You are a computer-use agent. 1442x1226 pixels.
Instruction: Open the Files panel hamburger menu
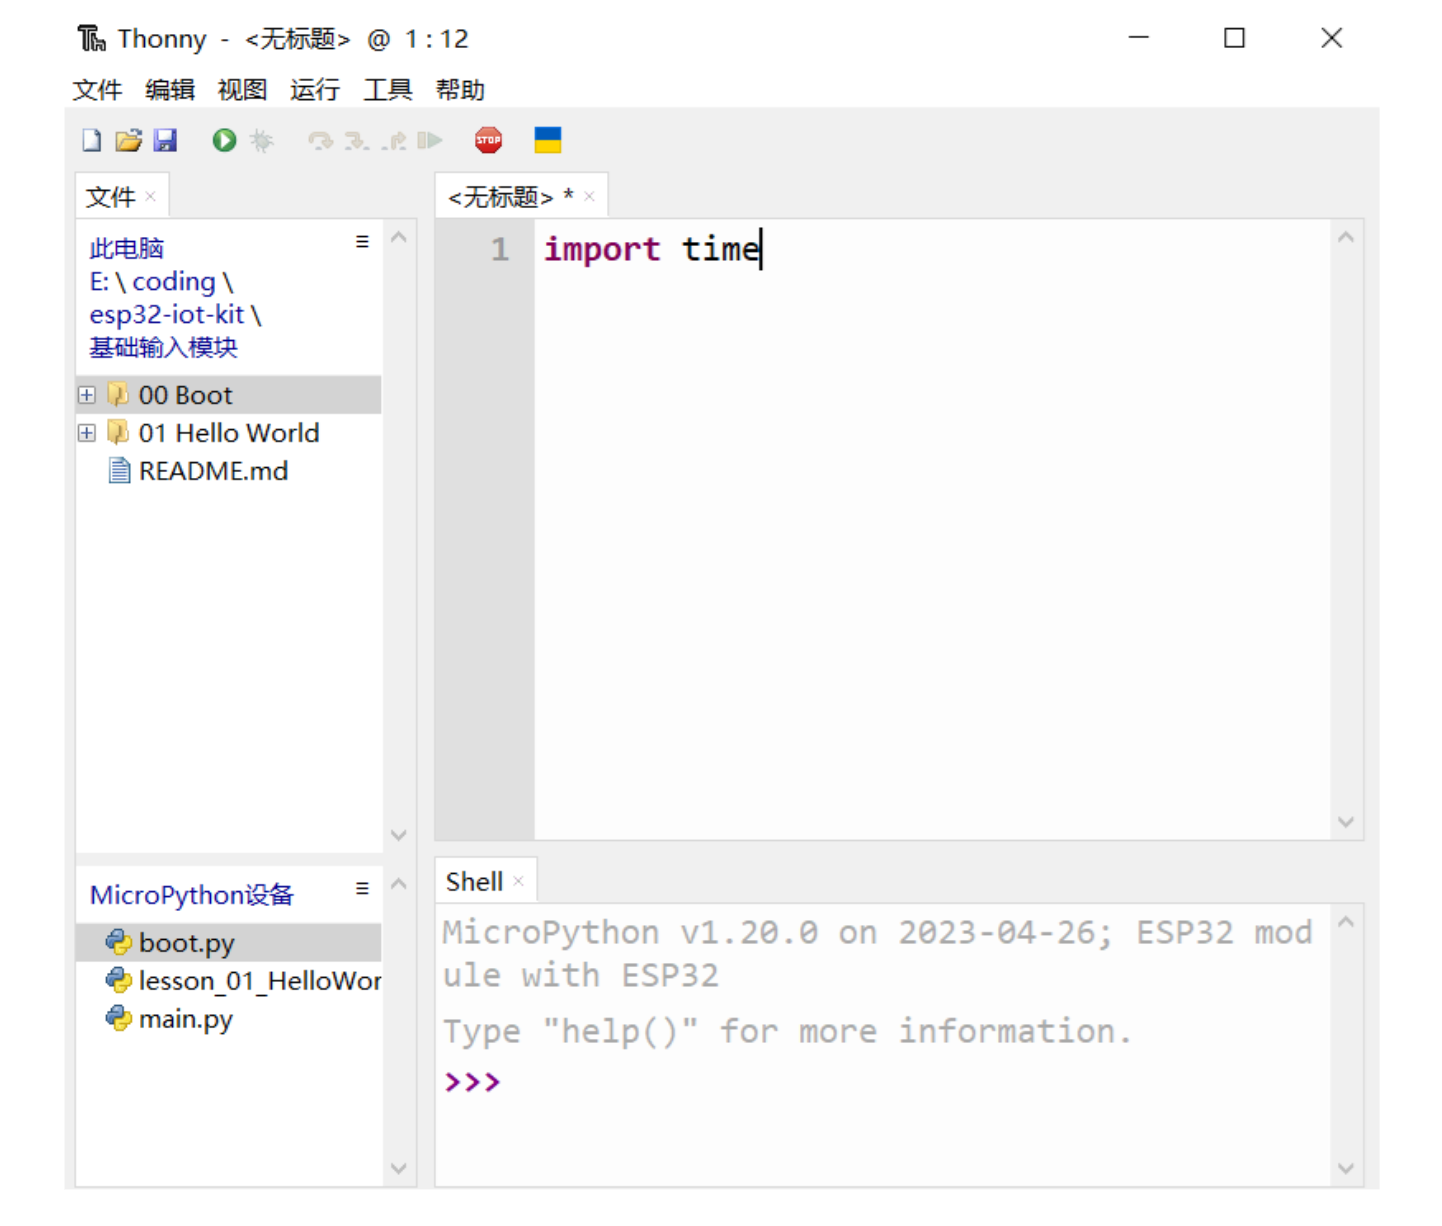pos(362,241)
